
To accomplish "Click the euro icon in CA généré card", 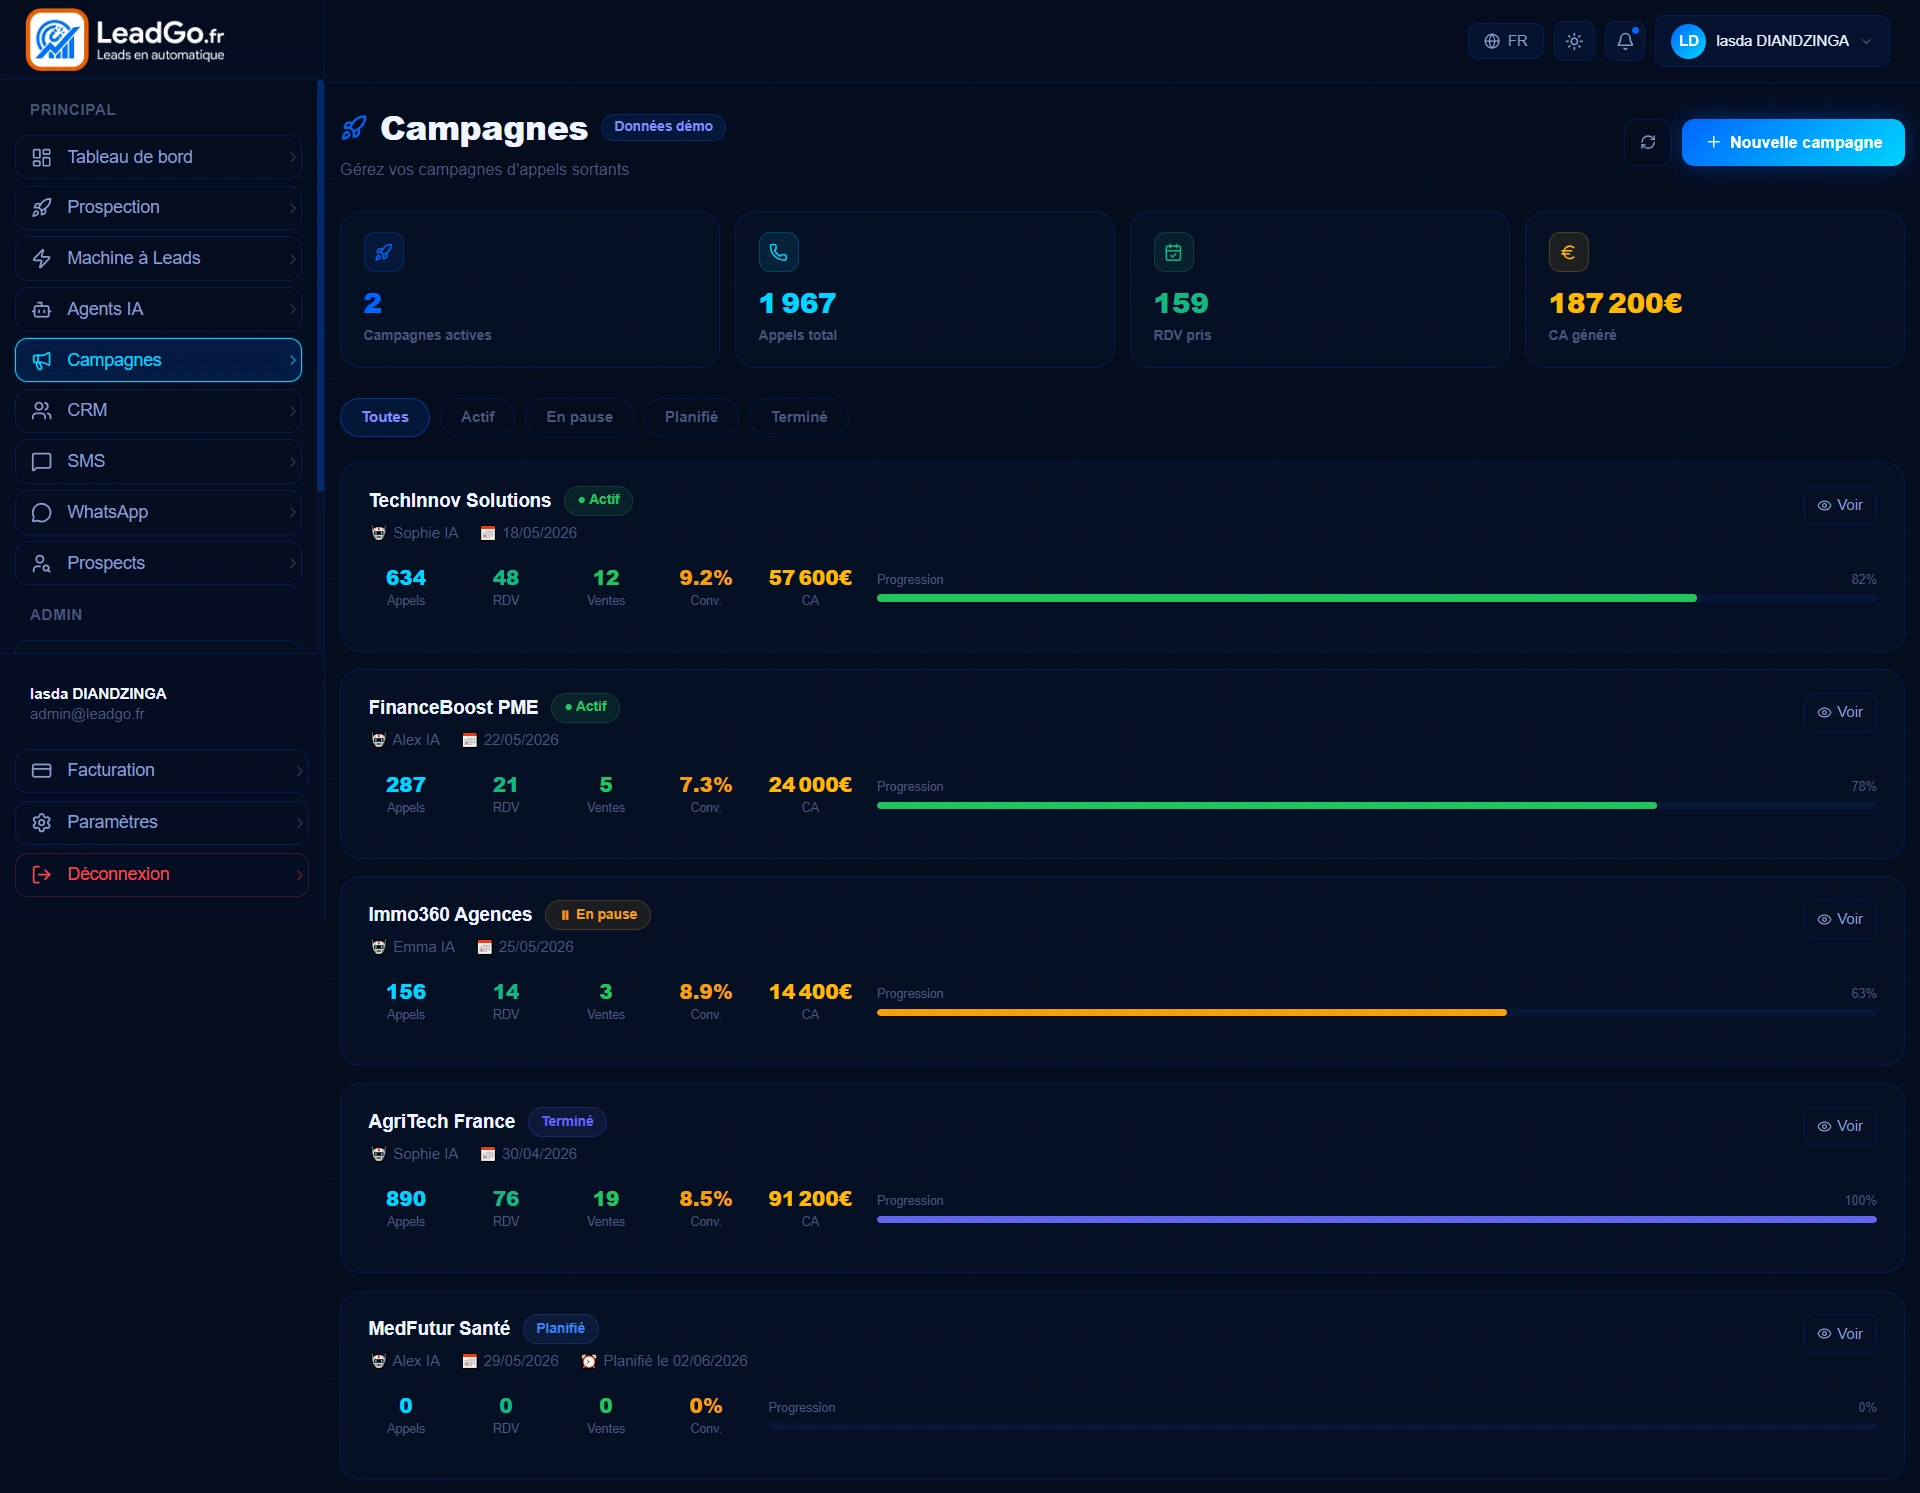I will coord(1569,252).
